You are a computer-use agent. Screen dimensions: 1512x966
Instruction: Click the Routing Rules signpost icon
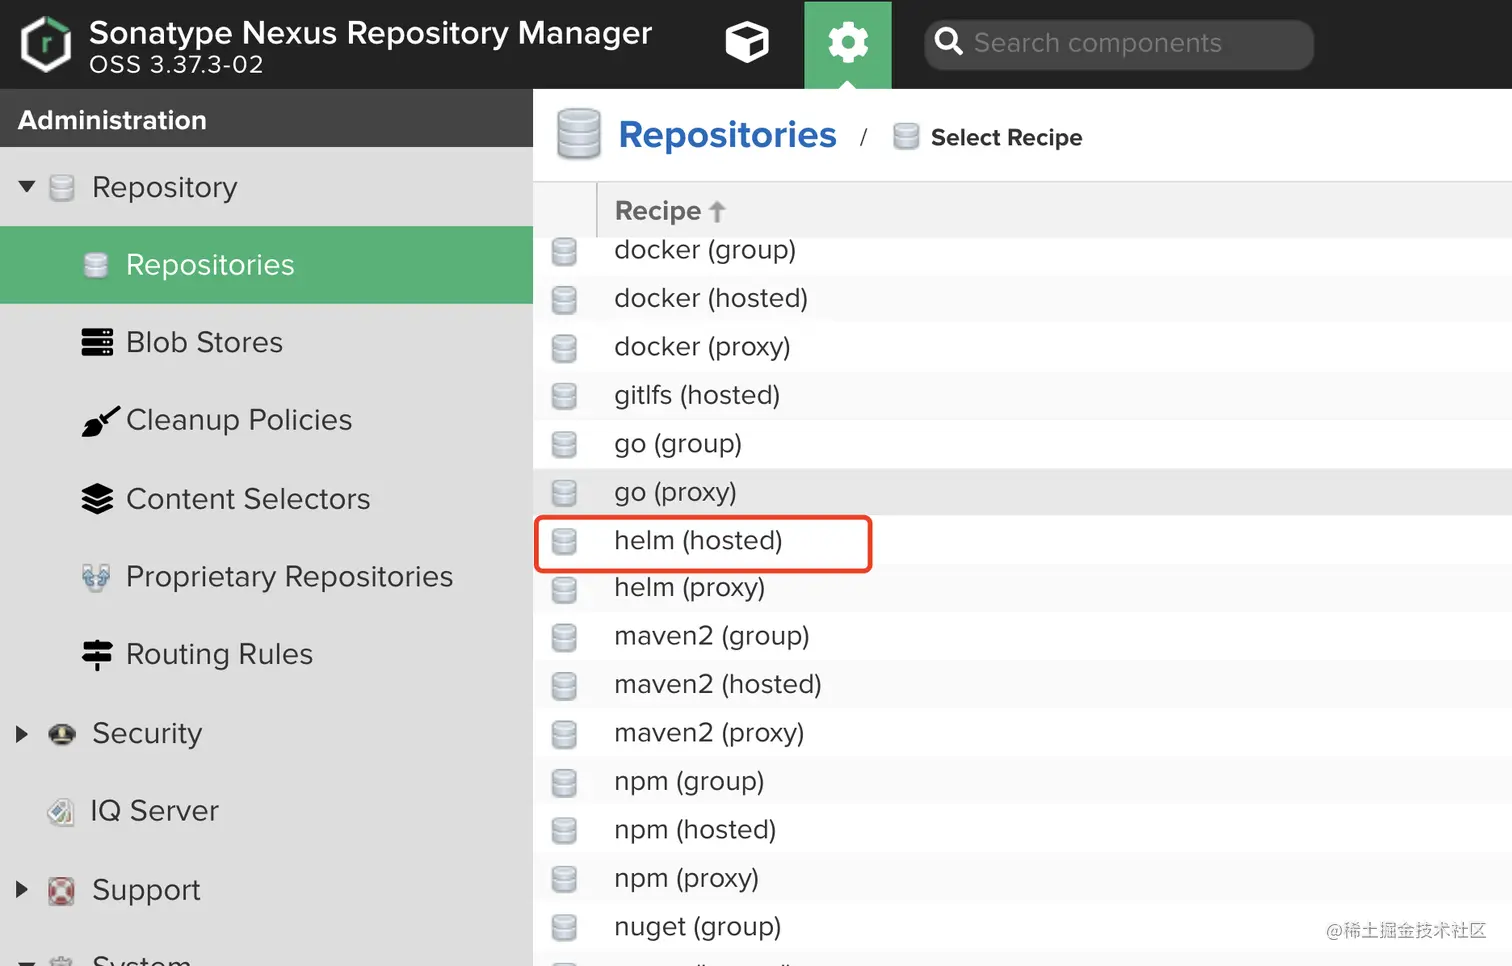(x=97, y=655)
